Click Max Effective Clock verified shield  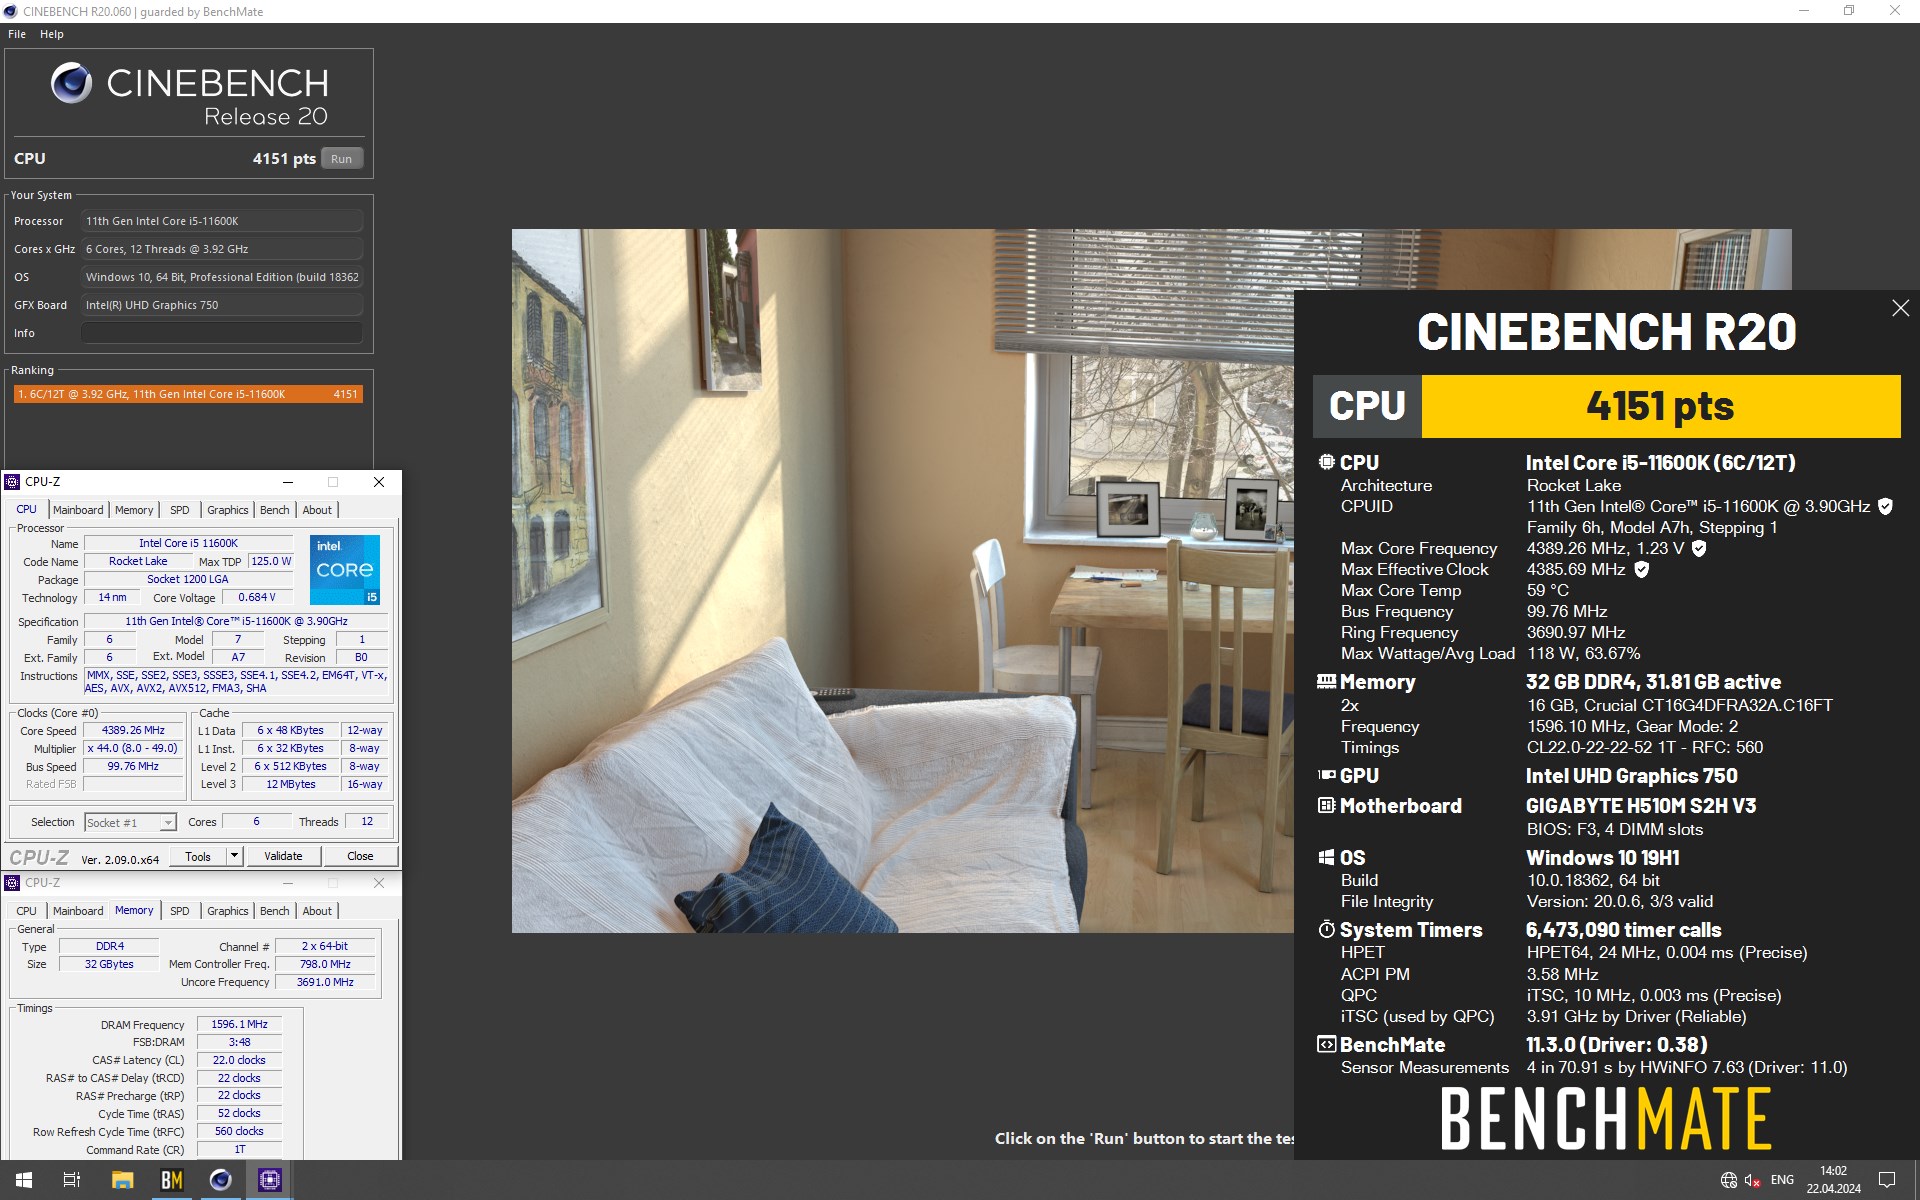click(x=1641, y=569)
